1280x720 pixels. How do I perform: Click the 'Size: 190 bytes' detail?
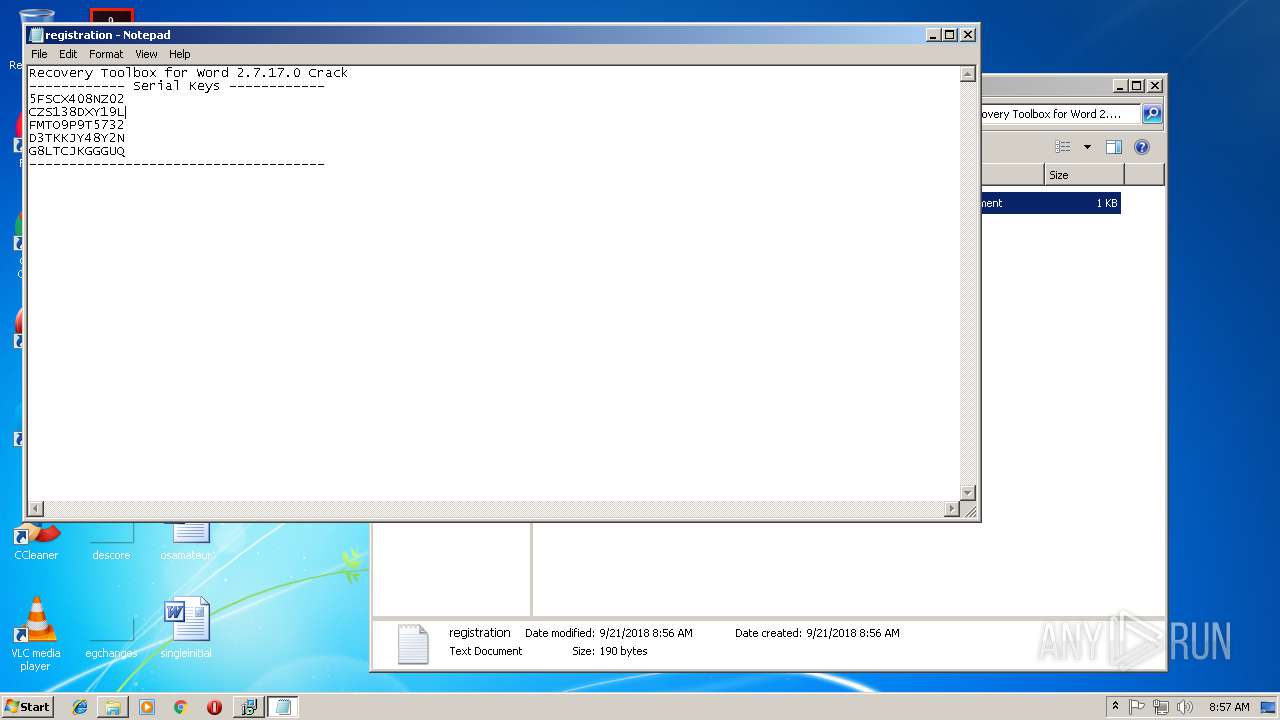(x=610, y=651)
